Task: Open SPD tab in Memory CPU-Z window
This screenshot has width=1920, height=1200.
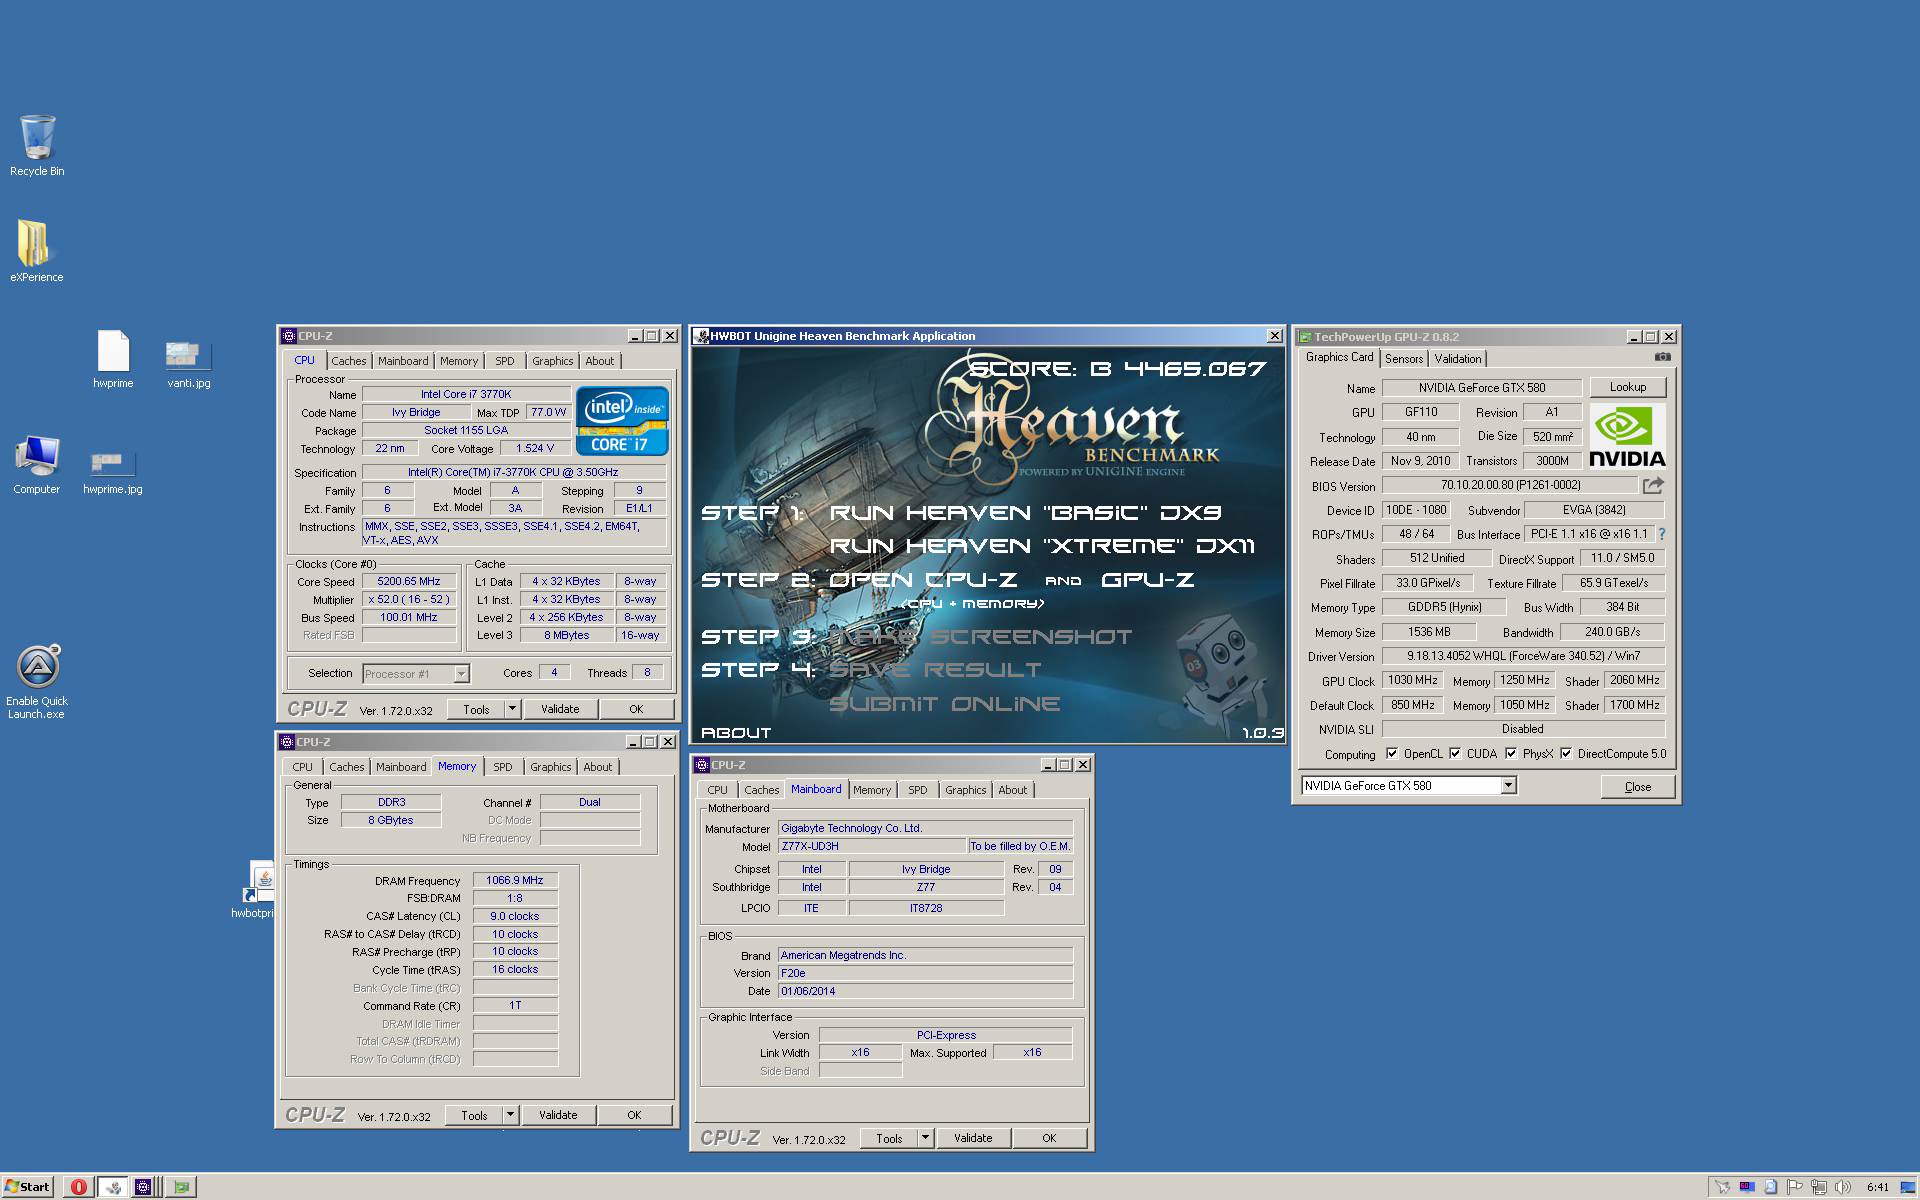Action: click(503, 767)
